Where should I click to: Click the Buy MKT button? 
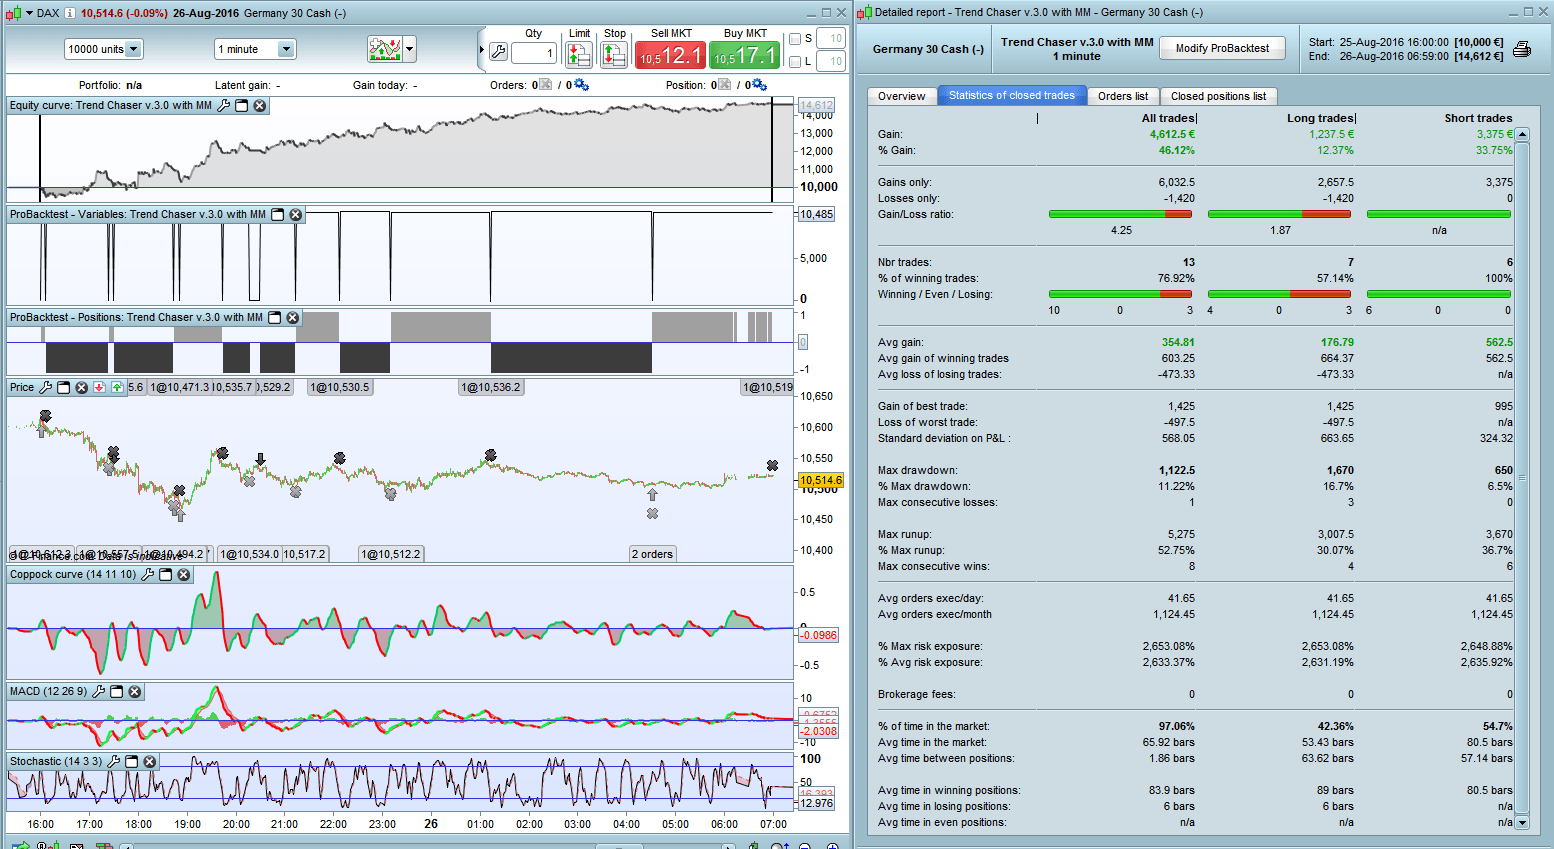click(x=745, y=55)
